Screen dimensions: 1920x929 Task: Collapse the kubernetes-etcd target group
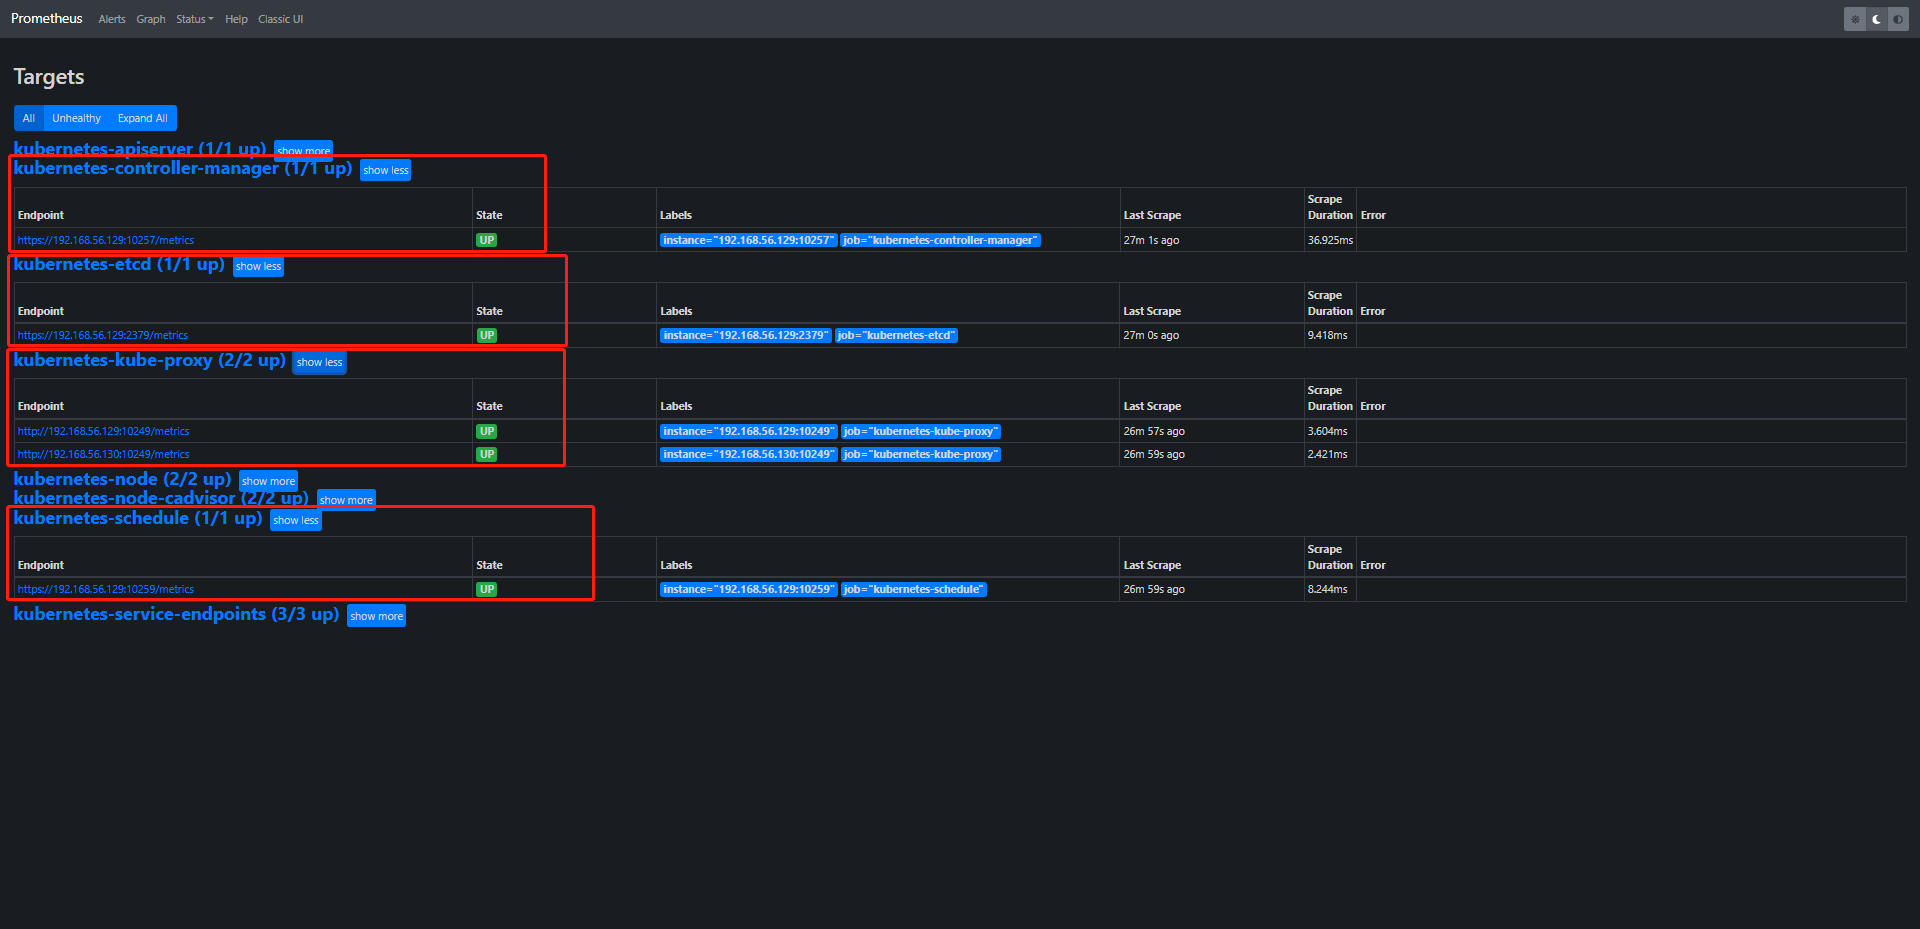click(x=258, y=266)
